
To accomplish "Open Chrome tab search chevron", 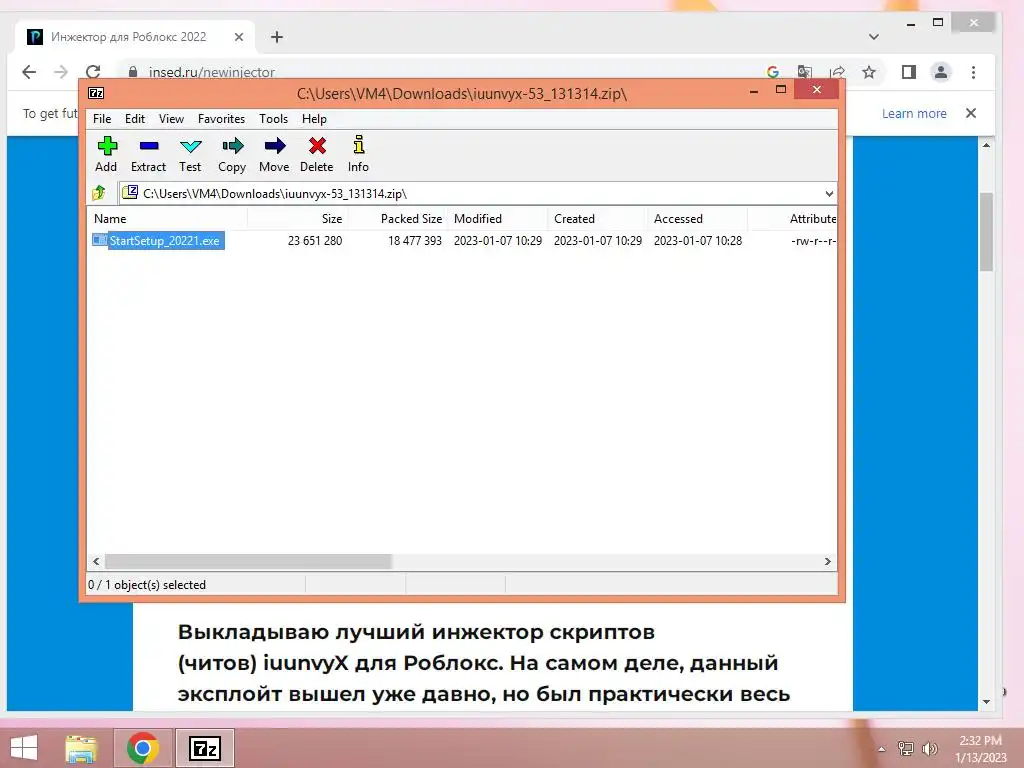I will pos(874,37).
